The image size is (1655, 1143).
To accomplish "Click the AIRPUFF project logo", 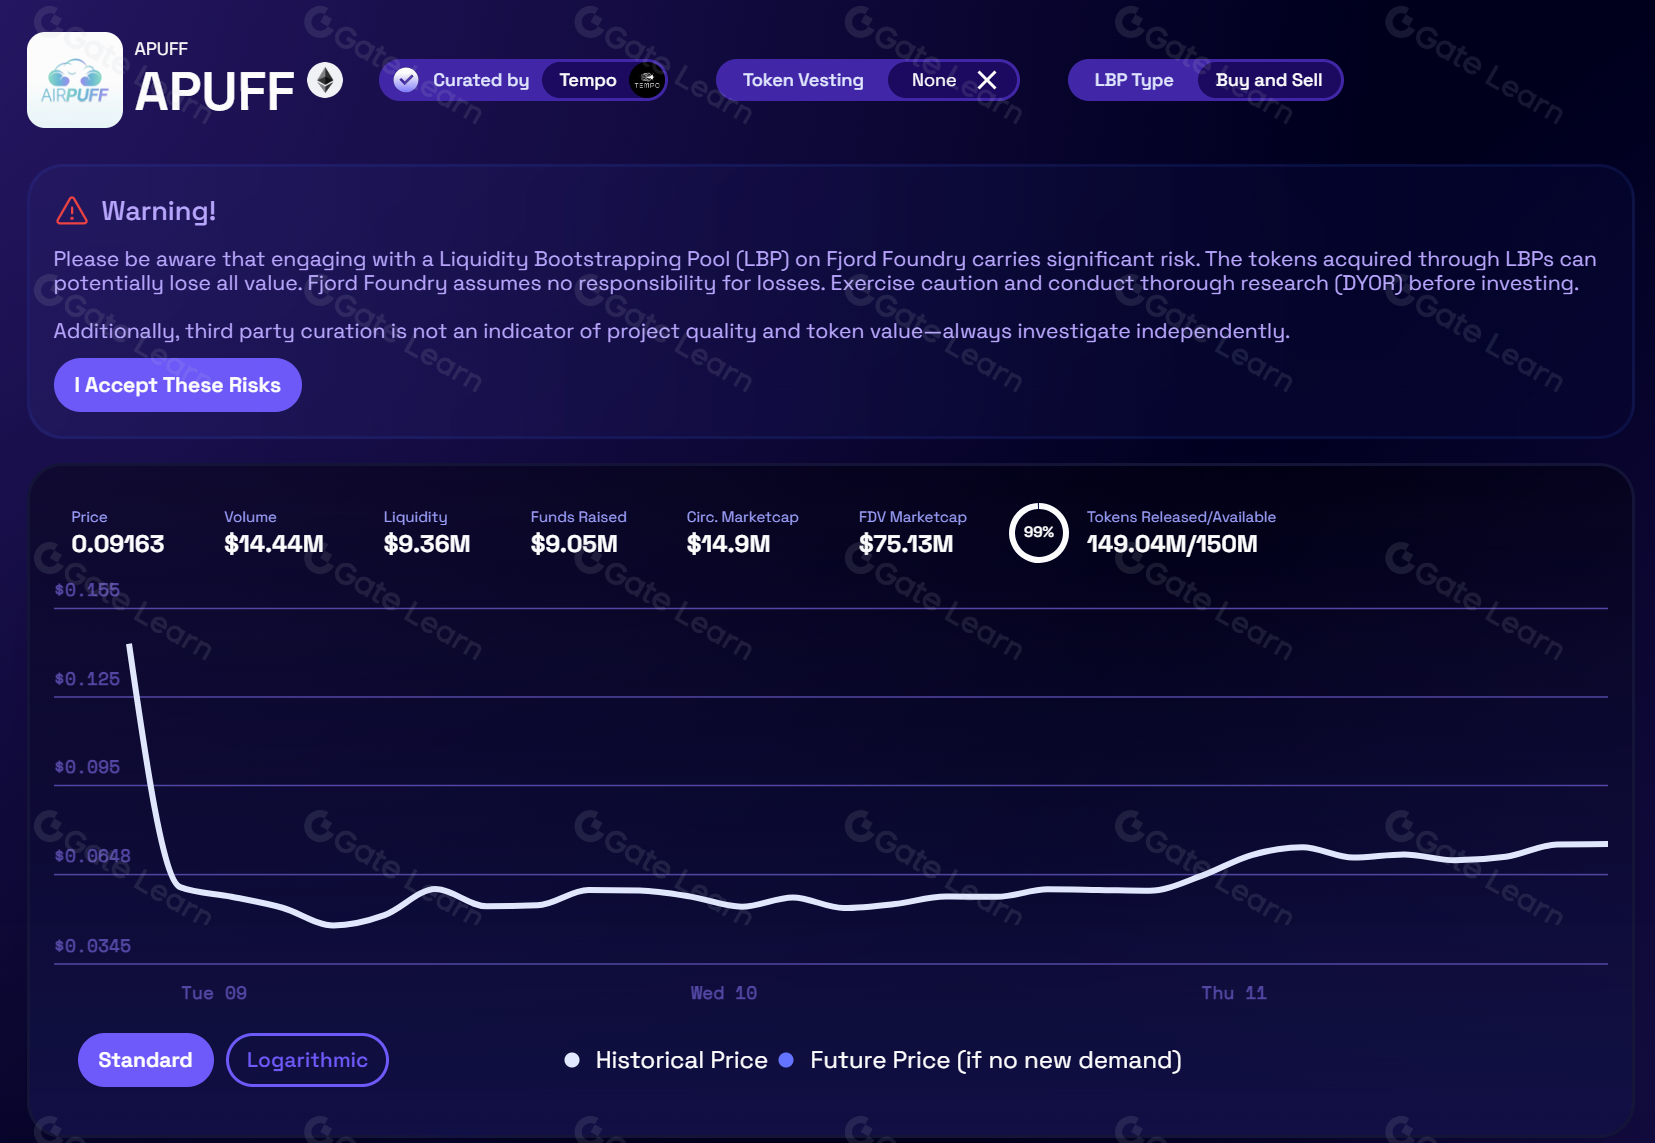I will 75,80.
